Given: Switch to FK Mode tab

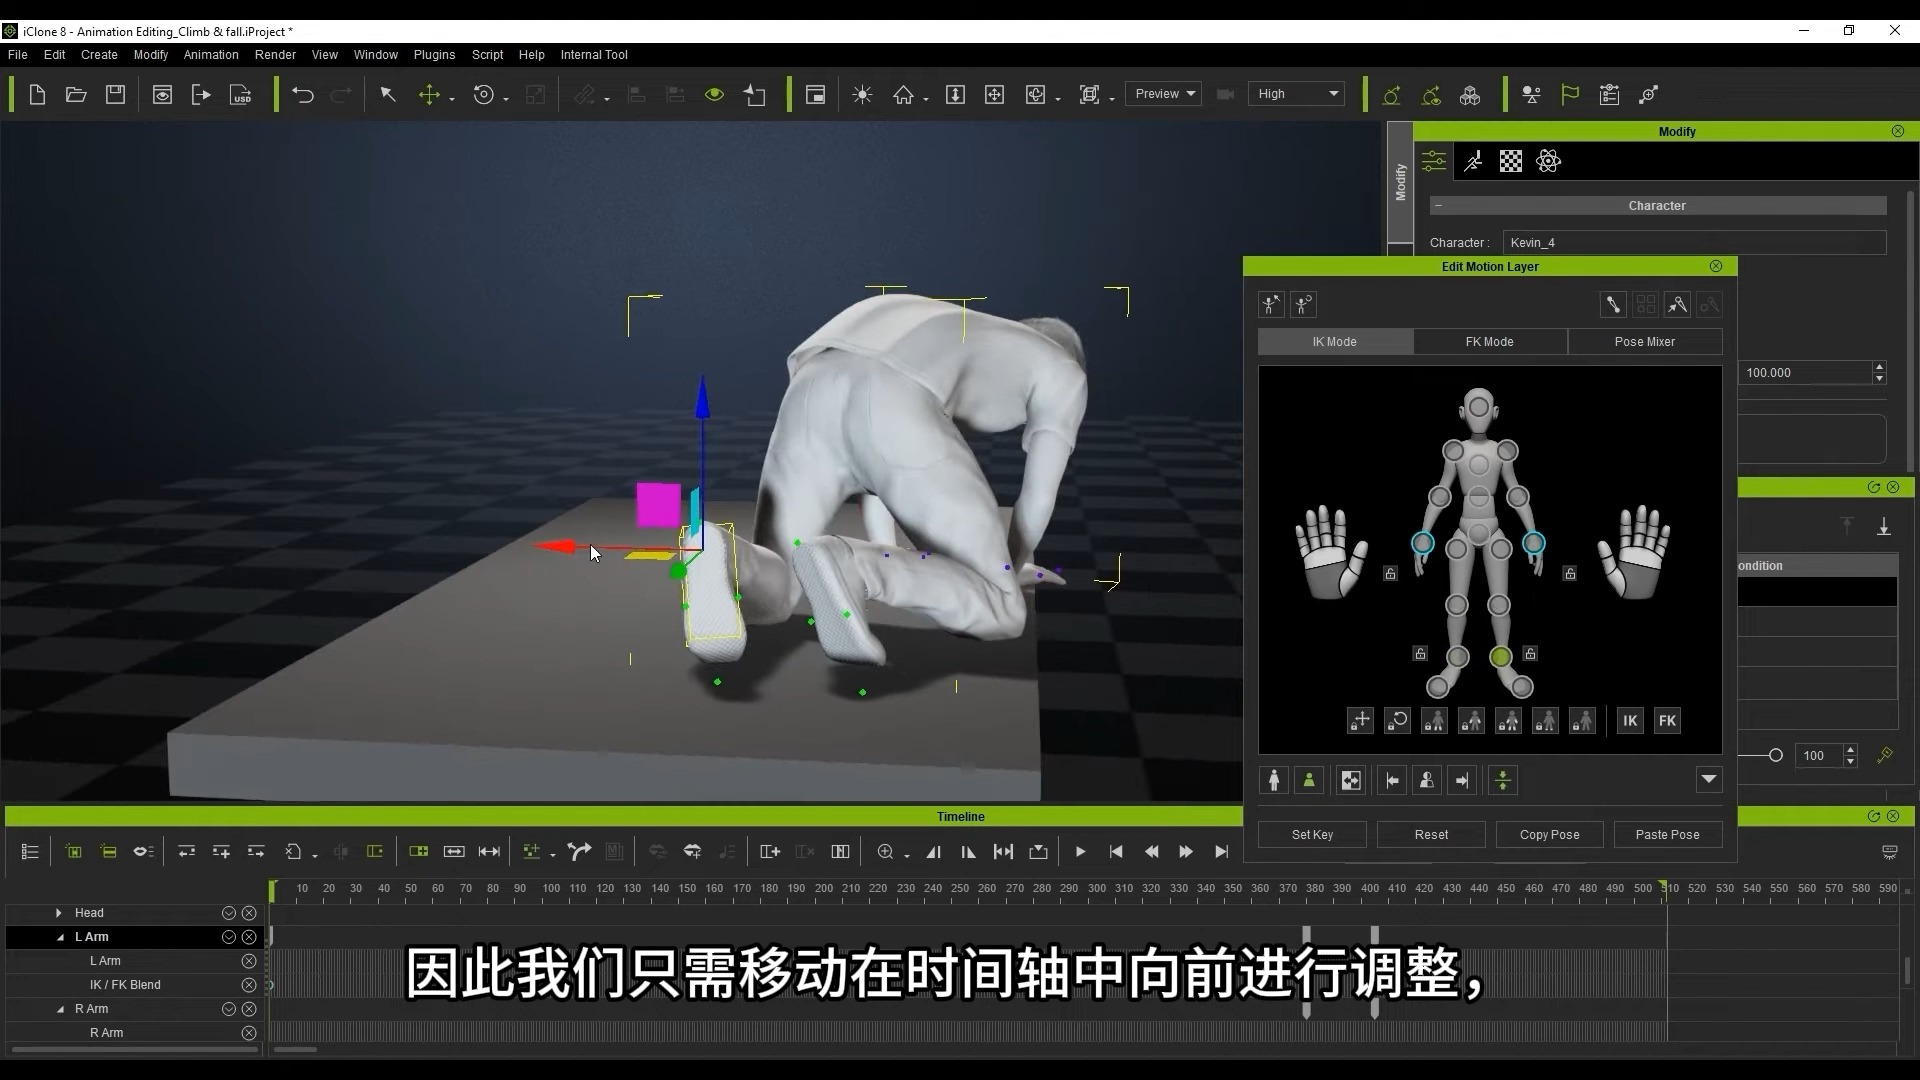Looking at the screenshot, I should (1489, 341).
